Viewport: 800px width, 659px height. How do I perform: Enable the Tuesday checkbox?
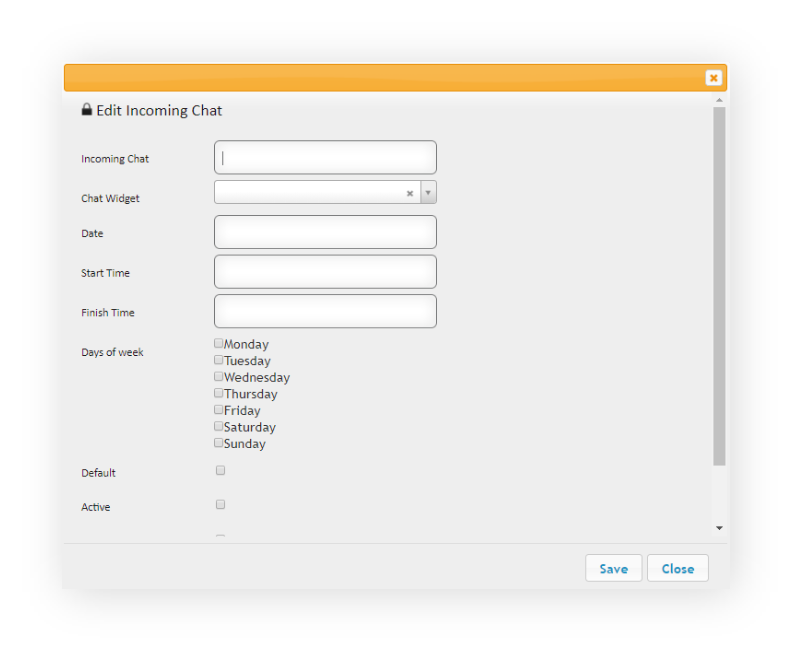pos(218,360)
